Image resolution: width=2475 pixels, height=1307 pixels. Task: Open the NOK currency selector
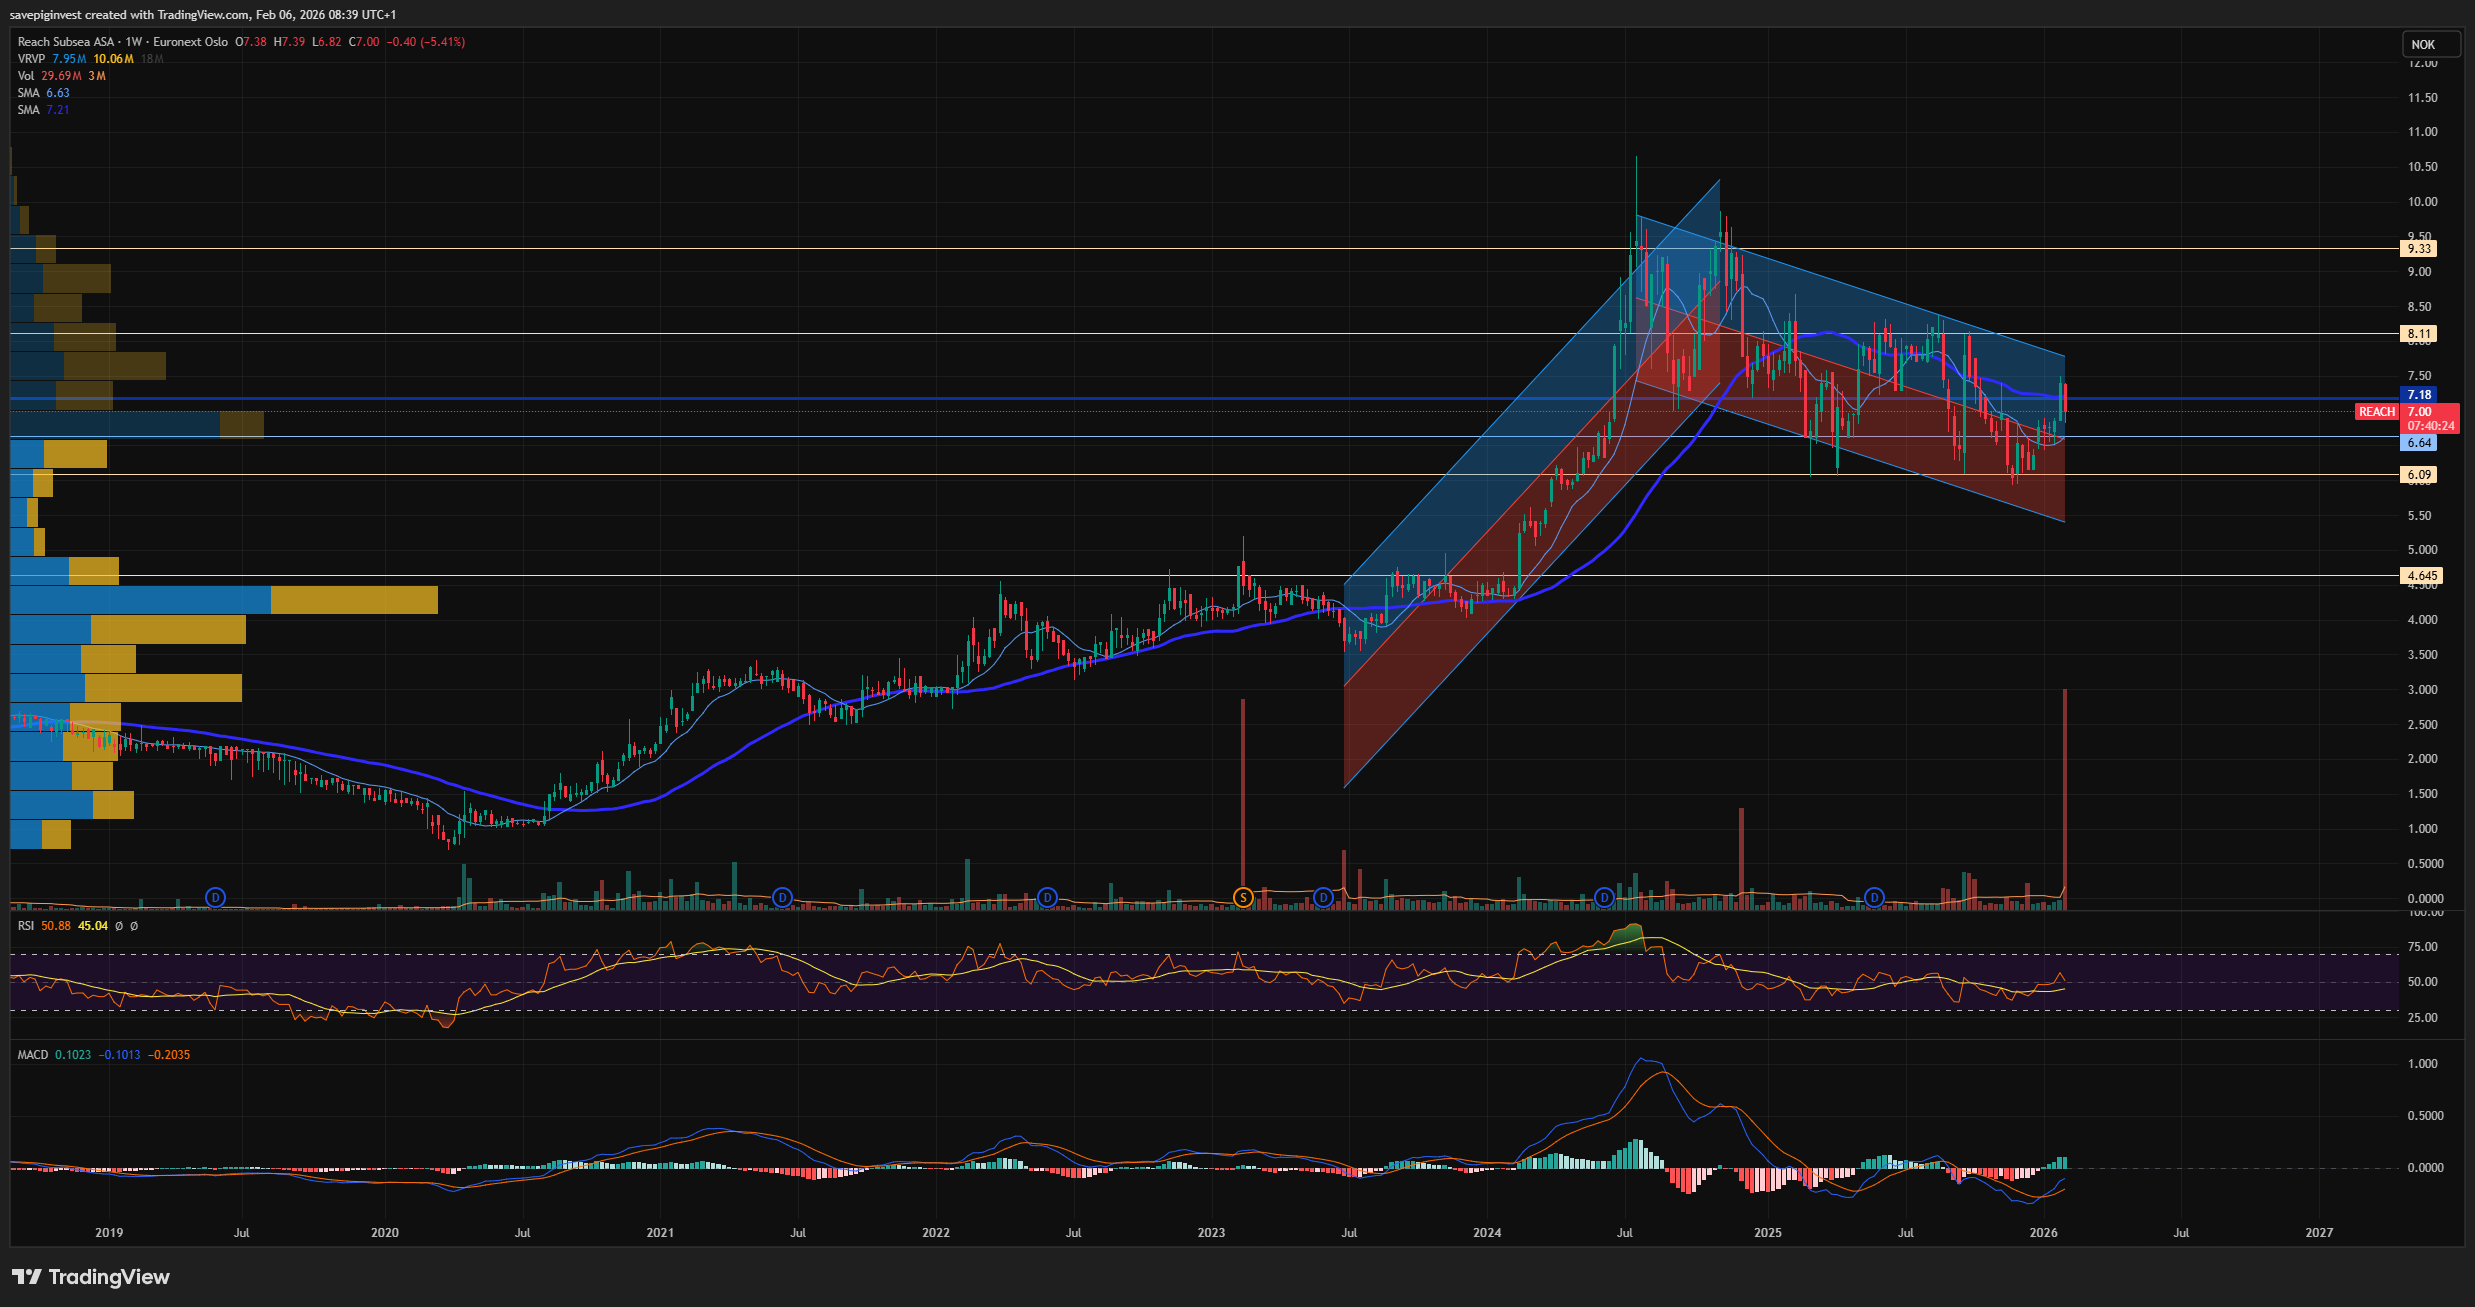(x=2430, y=44)
